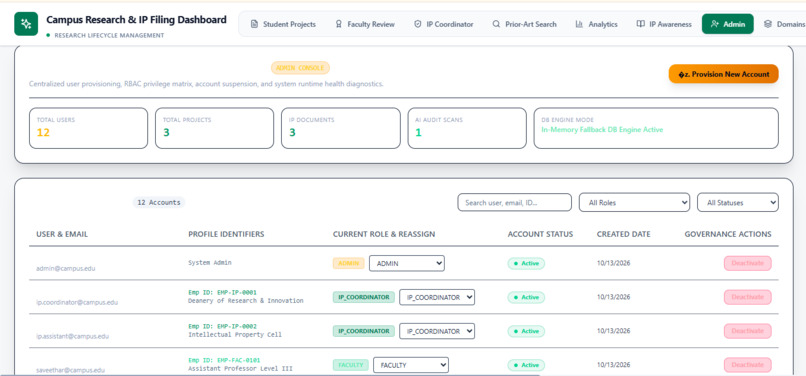Open the Prior-Art Search tab

pos(525,24)
